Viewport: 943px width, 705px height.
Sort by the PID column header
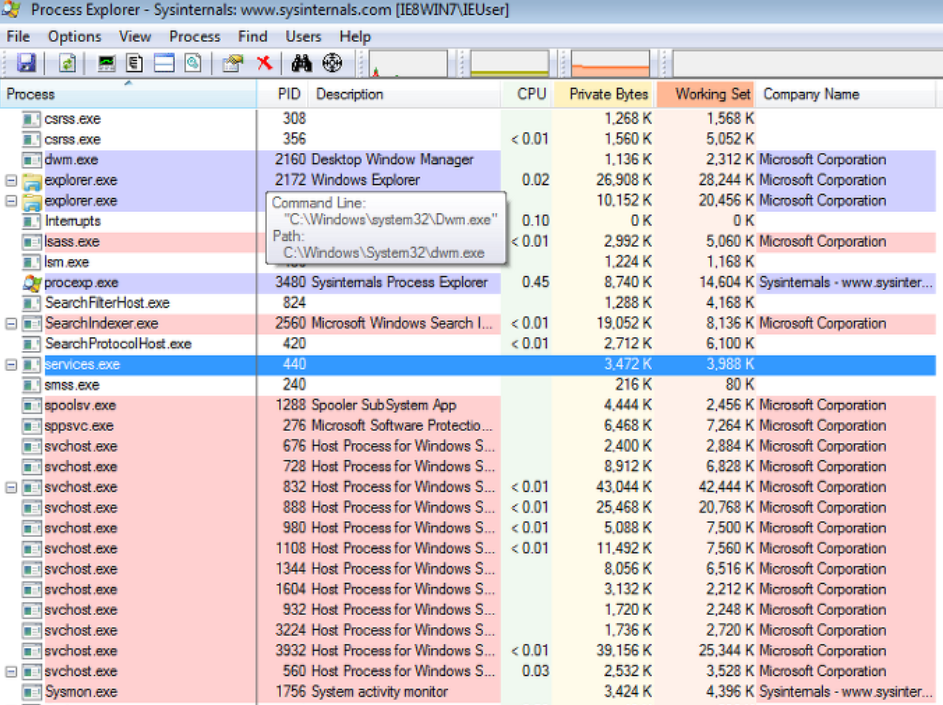(x=283, y=94)
